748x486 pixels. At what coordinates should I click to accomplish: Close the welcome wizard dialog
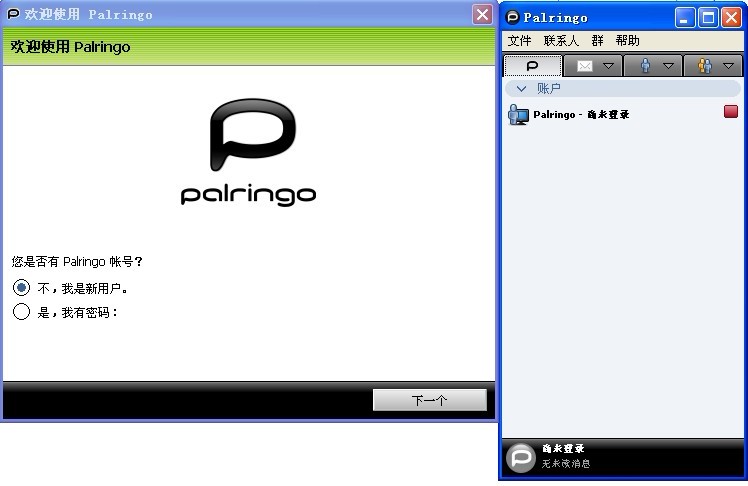[482, 14]
